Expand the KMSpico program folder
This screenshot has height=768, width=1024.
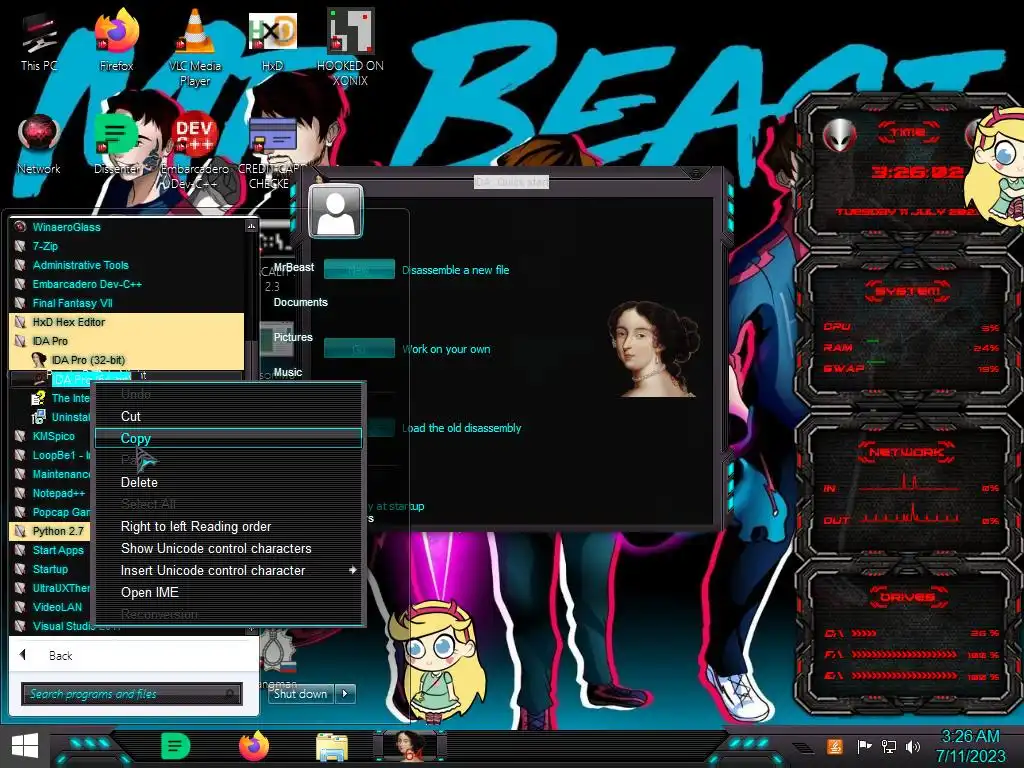53,436
